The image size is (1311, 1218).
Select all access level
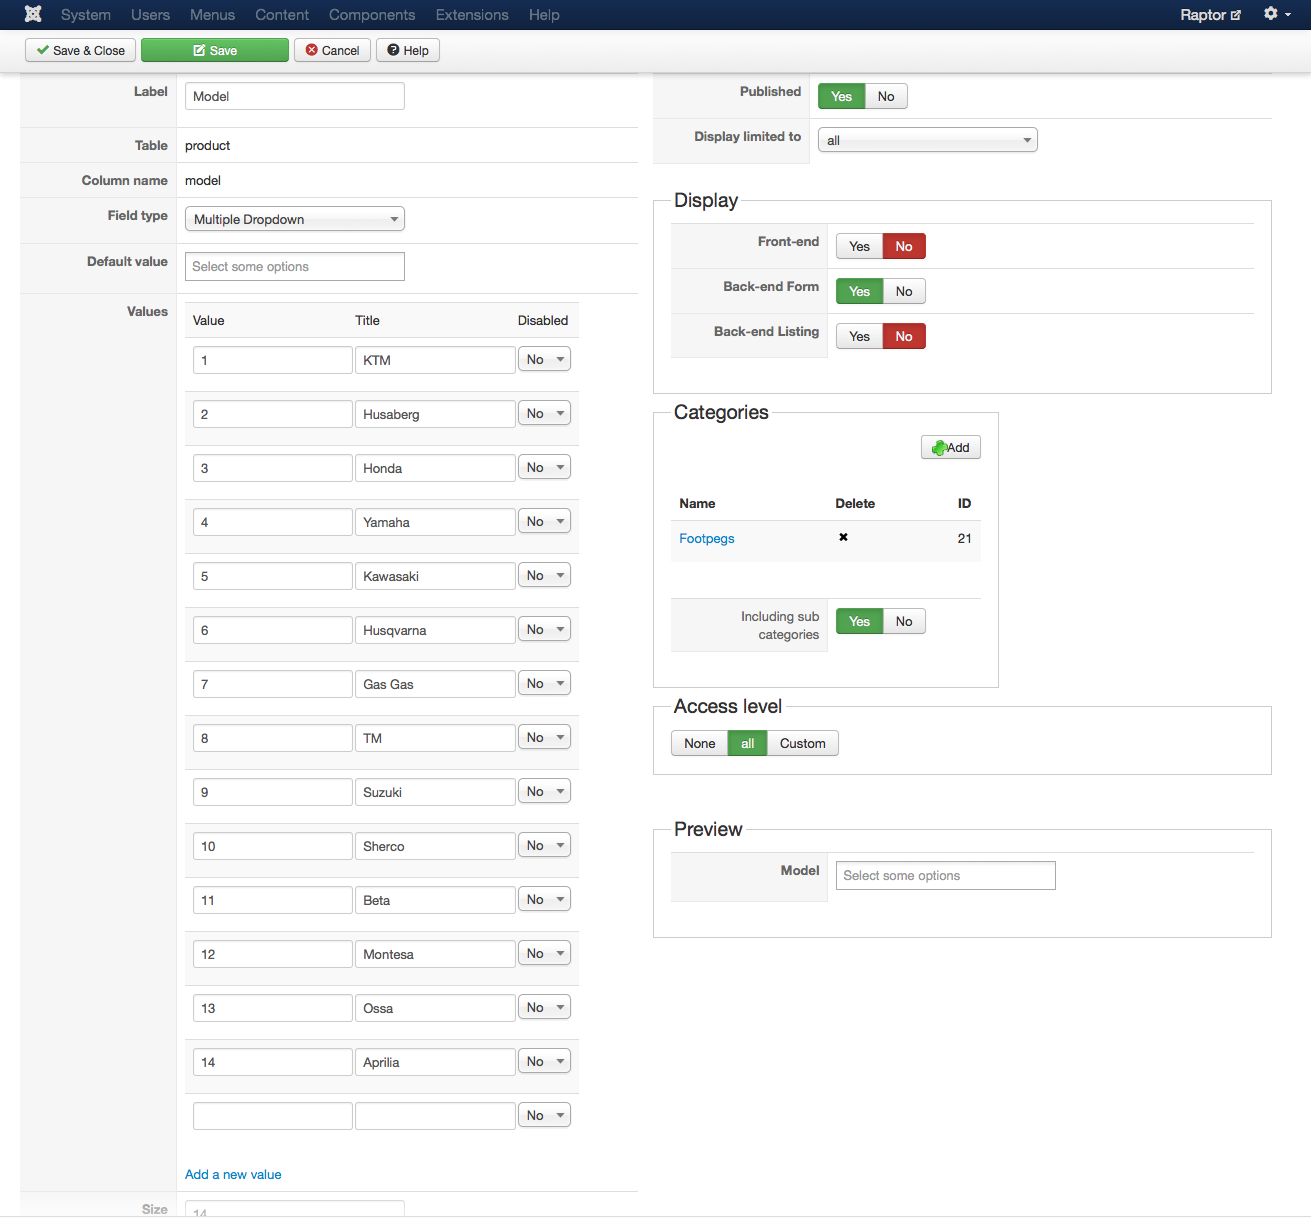click(747, 743)
